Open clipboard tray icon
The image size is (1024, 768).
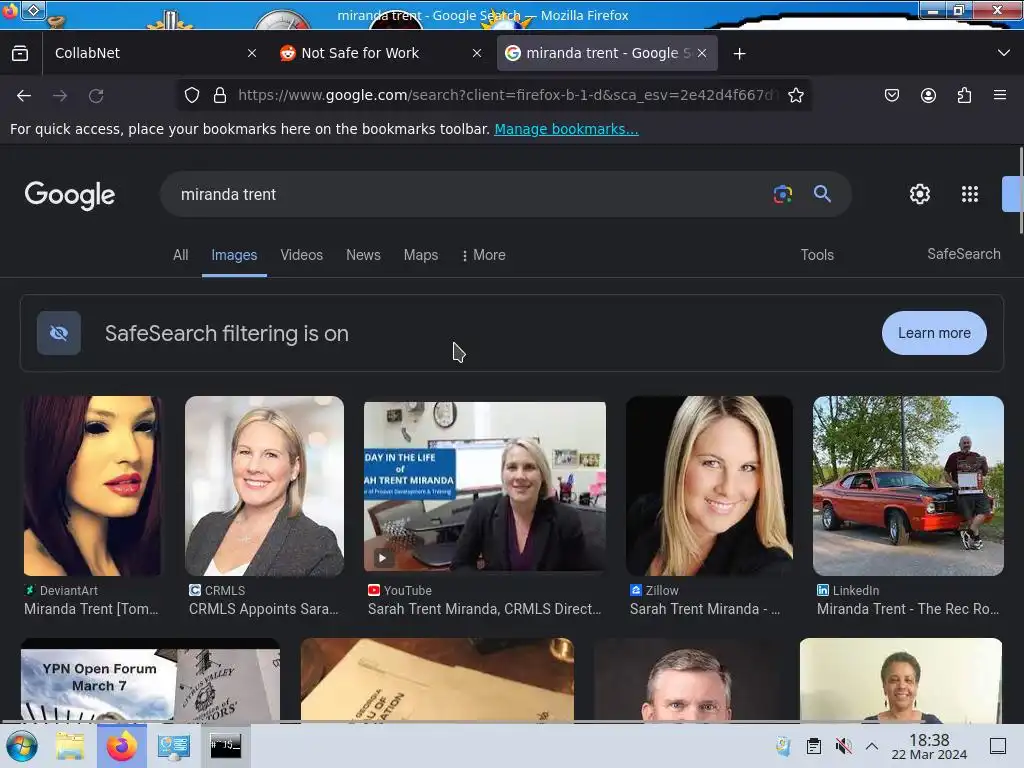coord(814,746)
